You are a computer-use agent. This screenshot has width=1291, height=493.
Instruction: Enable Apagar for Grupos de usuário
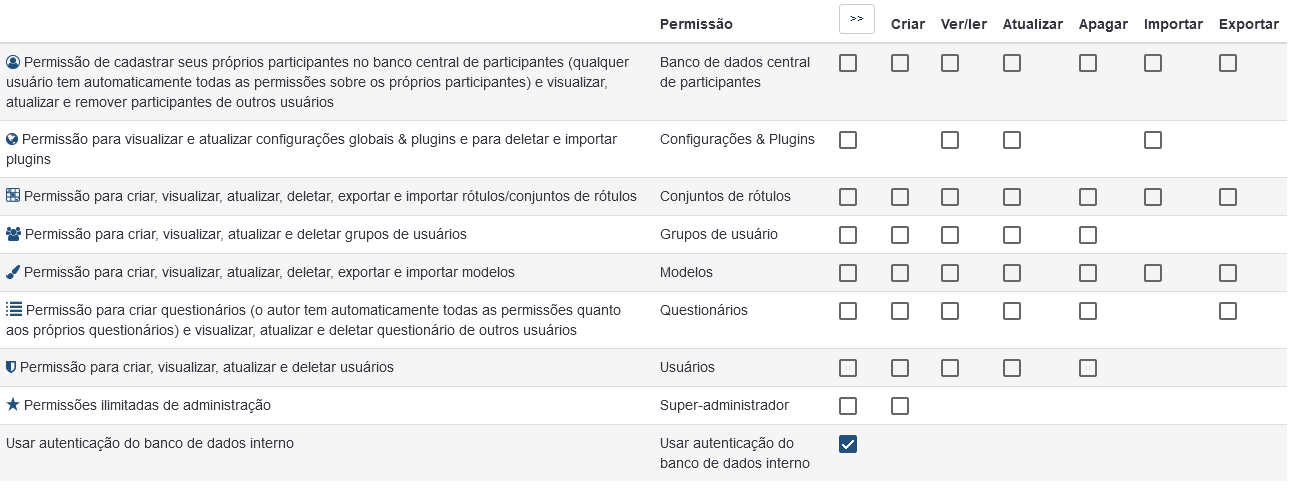pyautogui.click(x=1088, y=235)
